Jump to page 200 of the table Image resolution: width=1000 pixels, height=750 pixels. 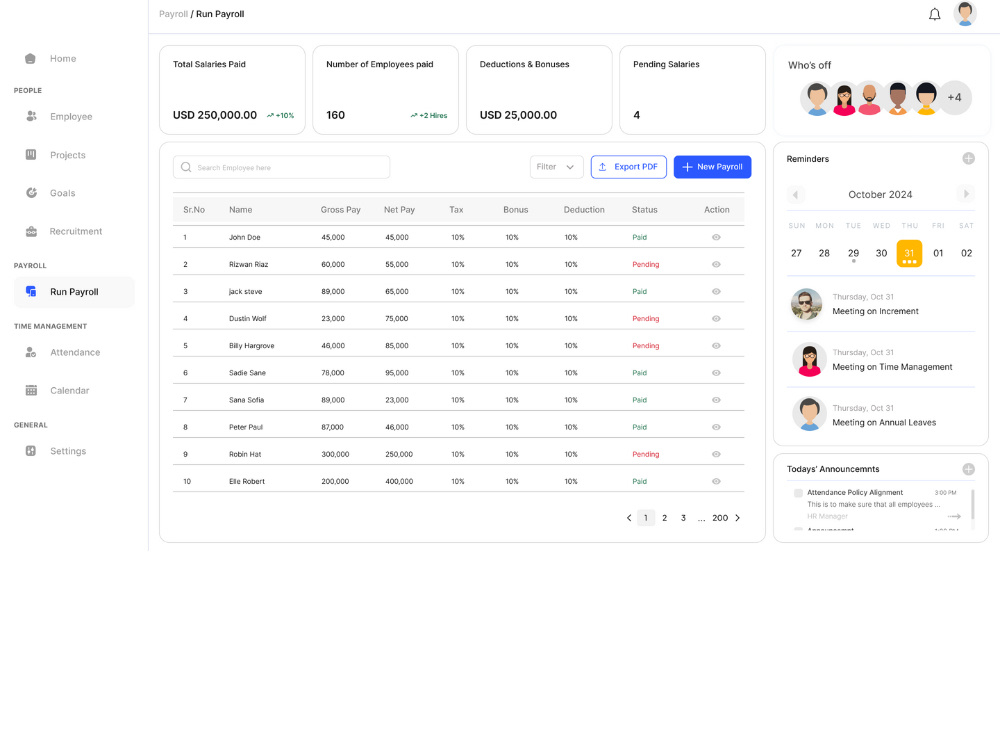click(720, 518)
